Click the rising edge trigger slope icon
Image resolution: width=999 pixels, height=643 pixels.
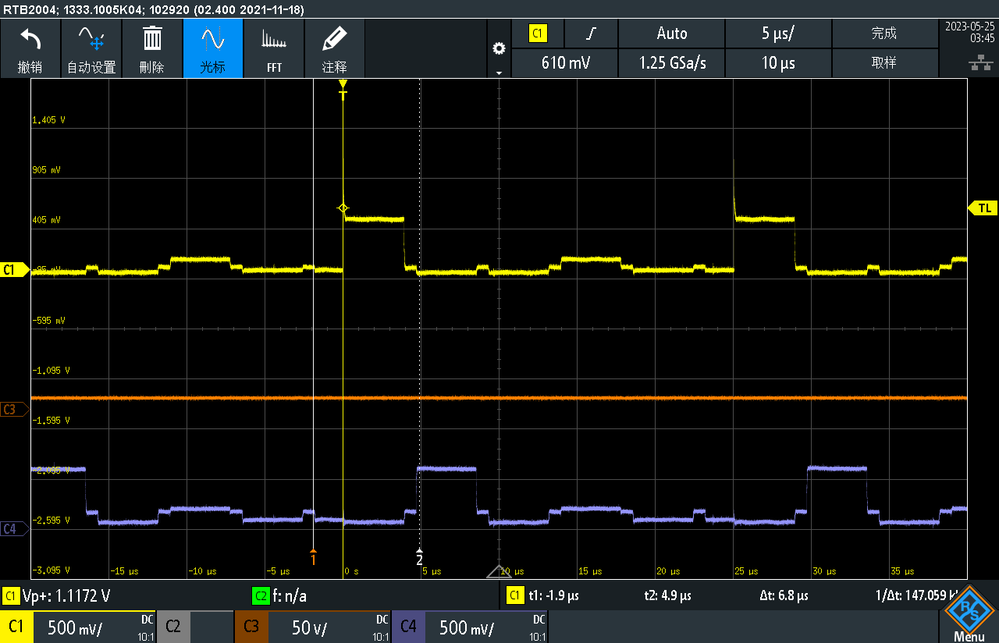click(x=591, y=33)
